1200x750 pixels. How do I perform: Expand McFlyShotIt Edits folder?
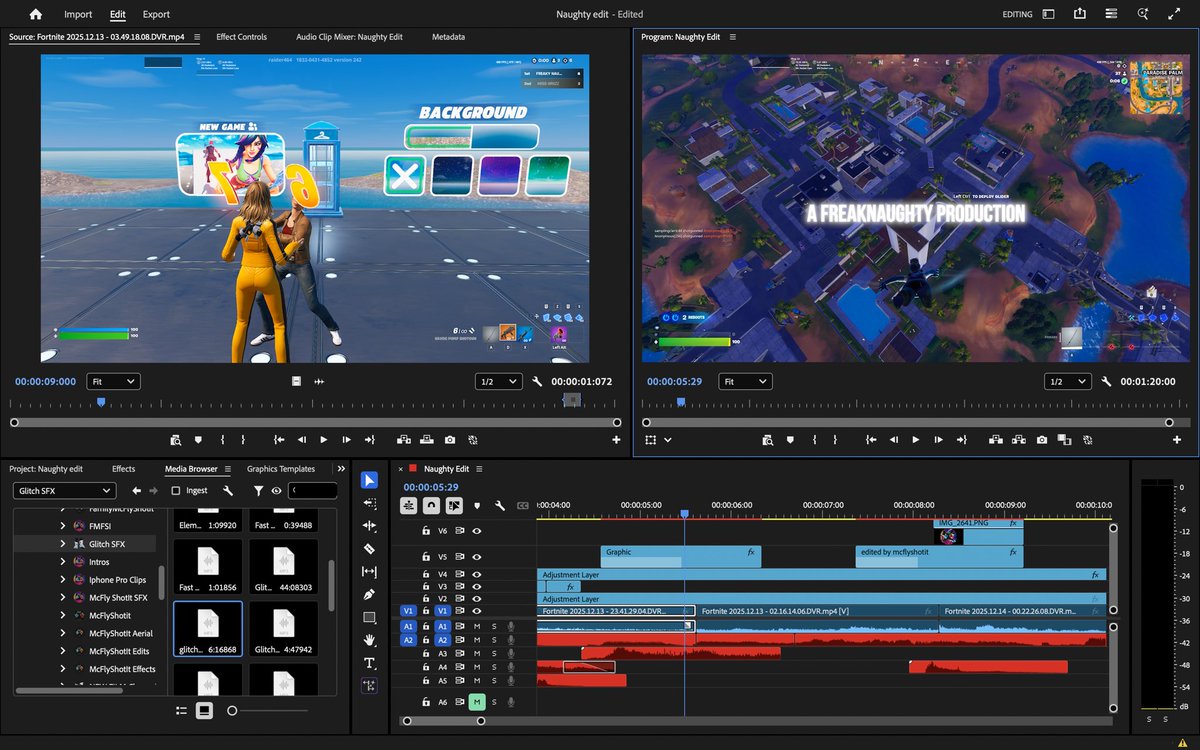click(x=63, y=651)
